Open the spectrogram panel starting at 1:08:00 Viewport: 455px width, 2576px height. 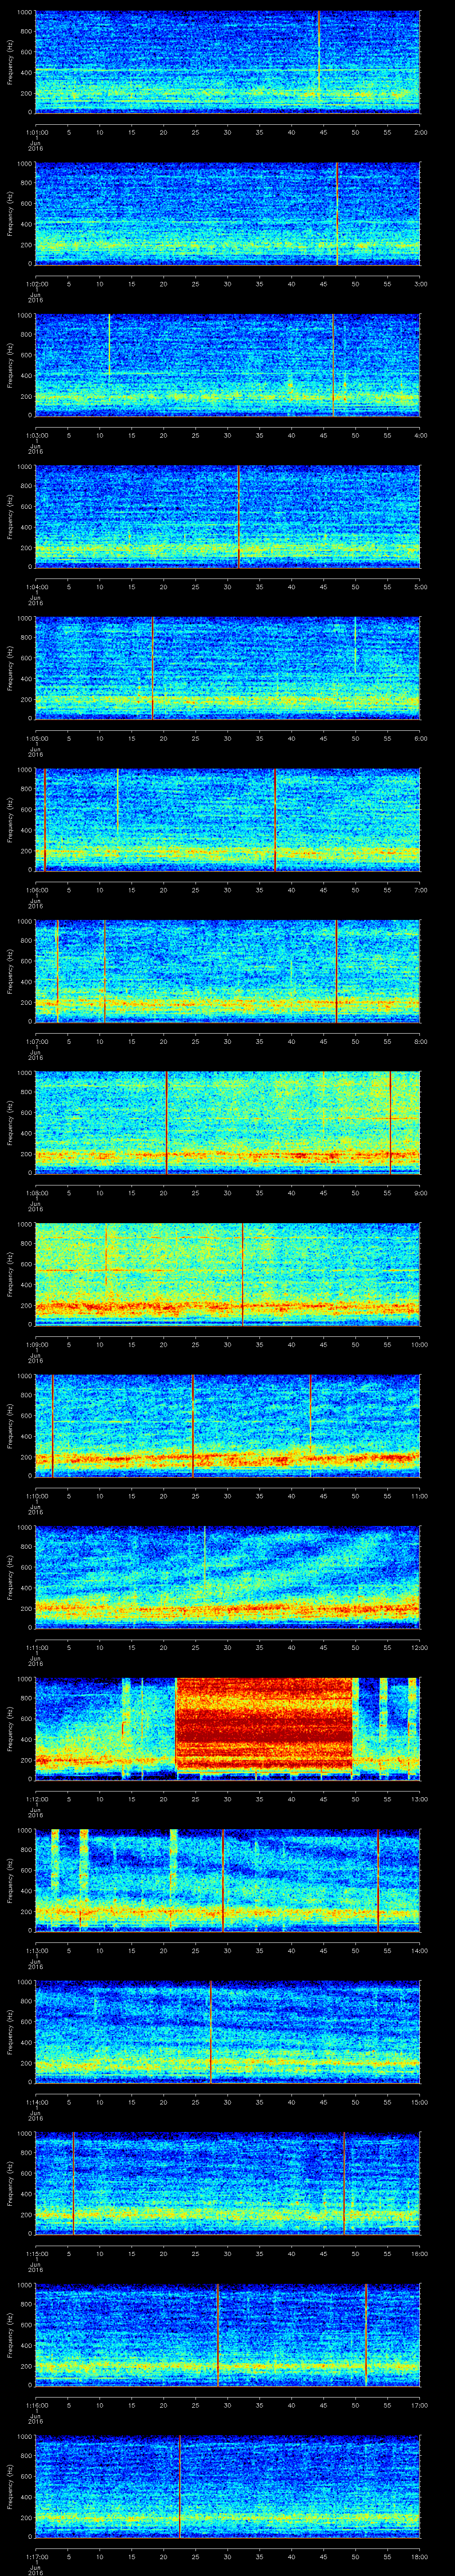[x=228, y=1123]
